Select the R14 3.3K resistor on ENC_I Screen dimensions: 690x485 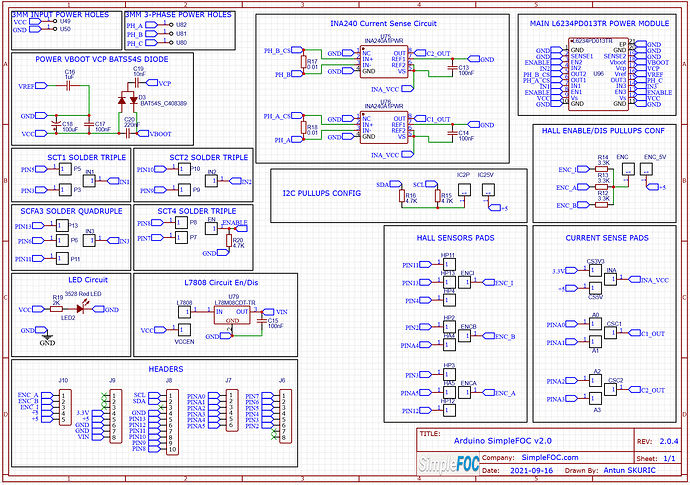point(602,169)
